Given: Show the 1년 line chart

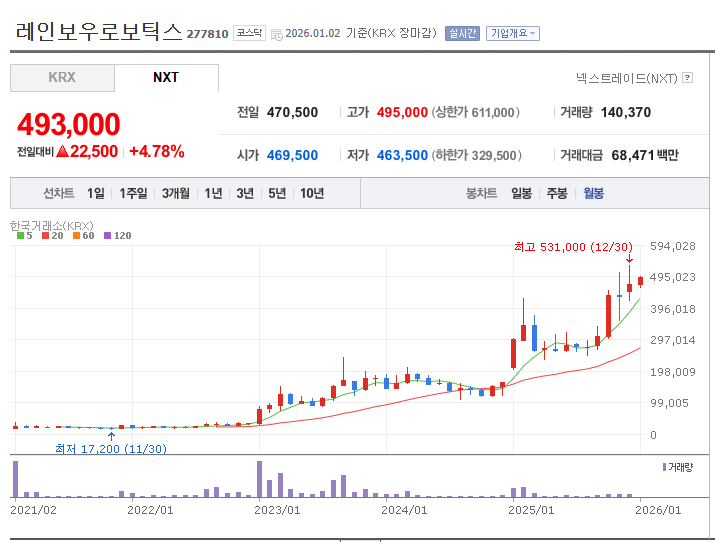Looking at the screenshot, I should (x=213, y=193).
